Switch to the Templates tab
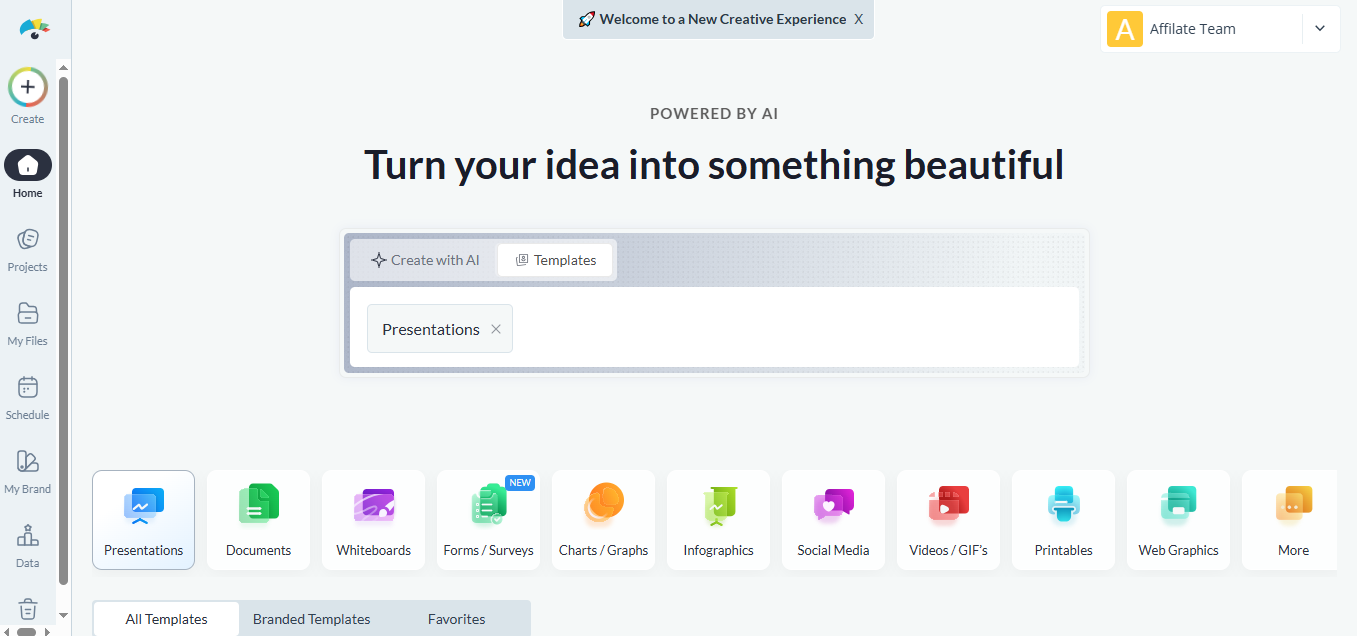Viewport: 1357px width, 636px height. [x=555, y=260]
